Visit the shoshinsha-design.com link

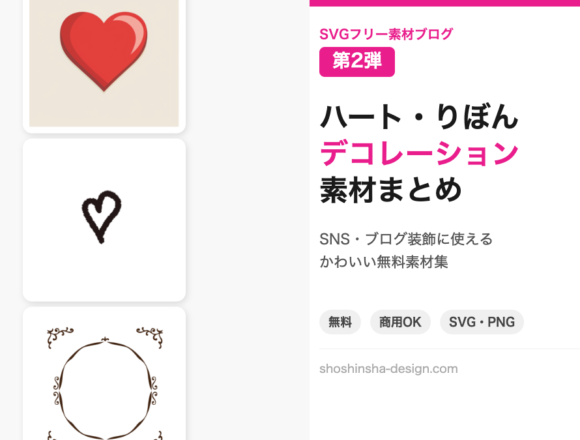[388, 369]
